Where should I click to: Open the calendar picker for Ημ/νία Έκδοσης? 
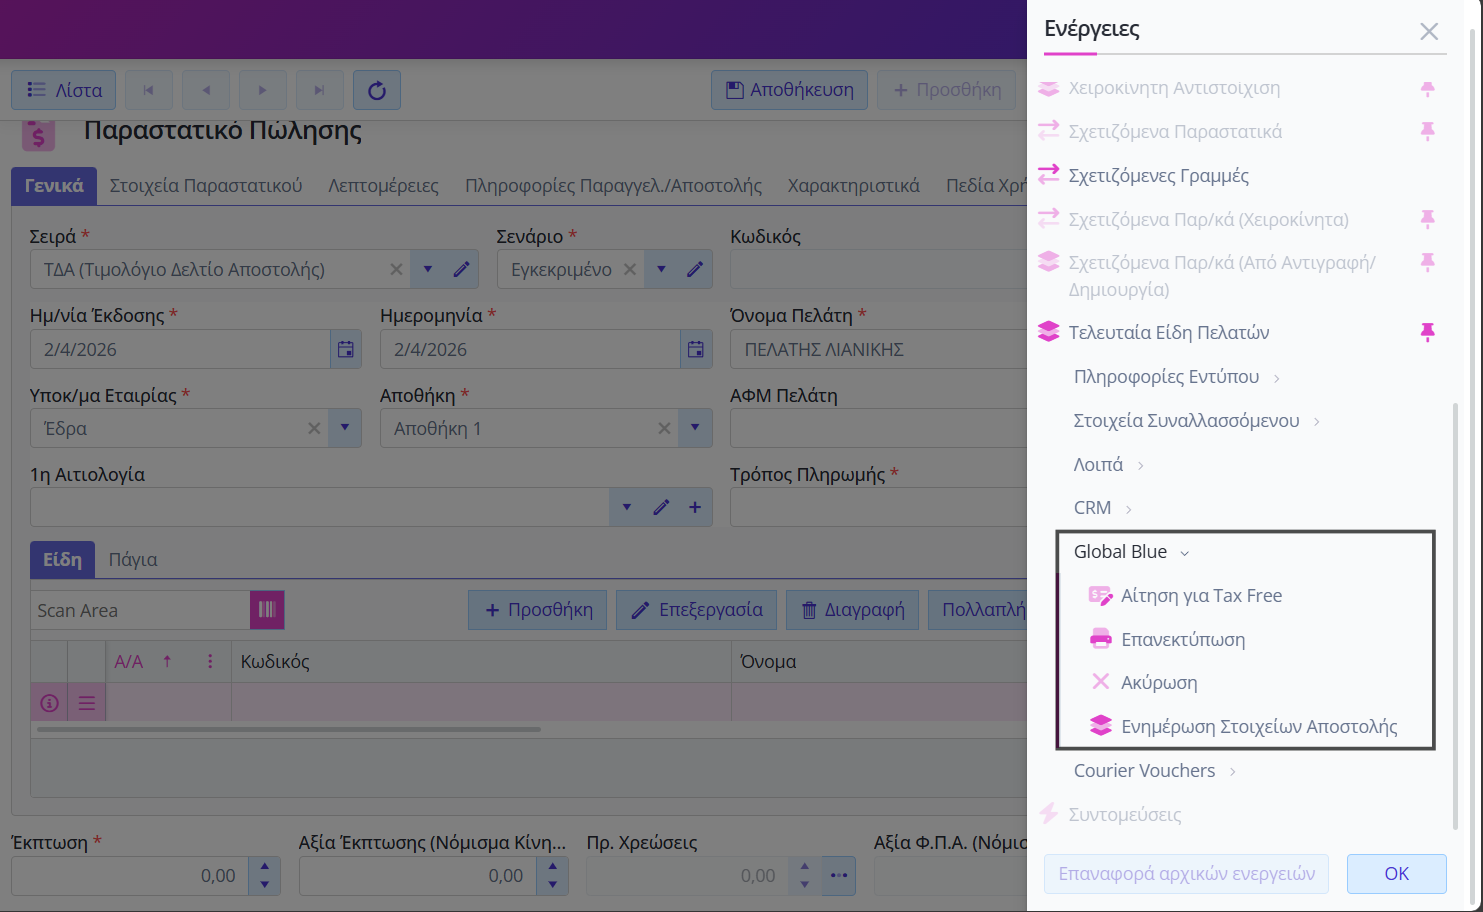pyautogui.click(x=345, y=350)
